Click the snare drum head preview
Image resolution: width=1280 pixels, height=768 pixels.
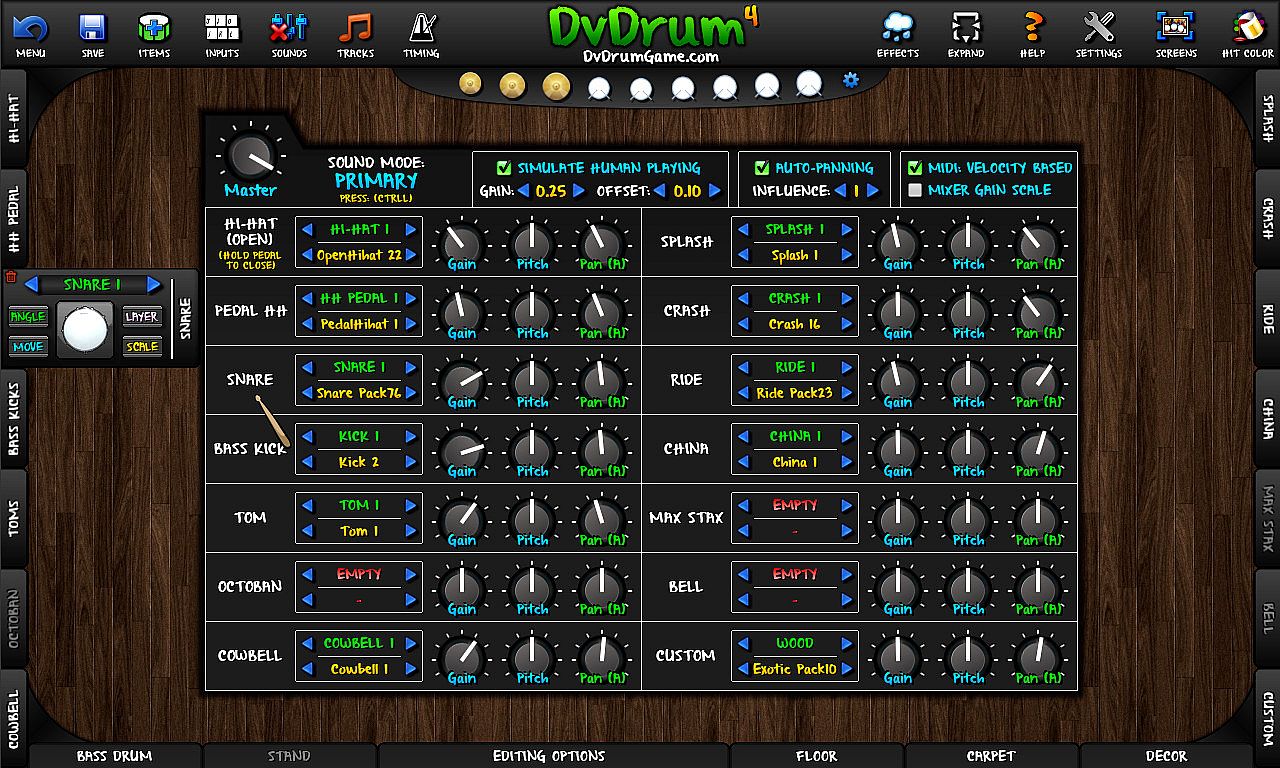83,330
